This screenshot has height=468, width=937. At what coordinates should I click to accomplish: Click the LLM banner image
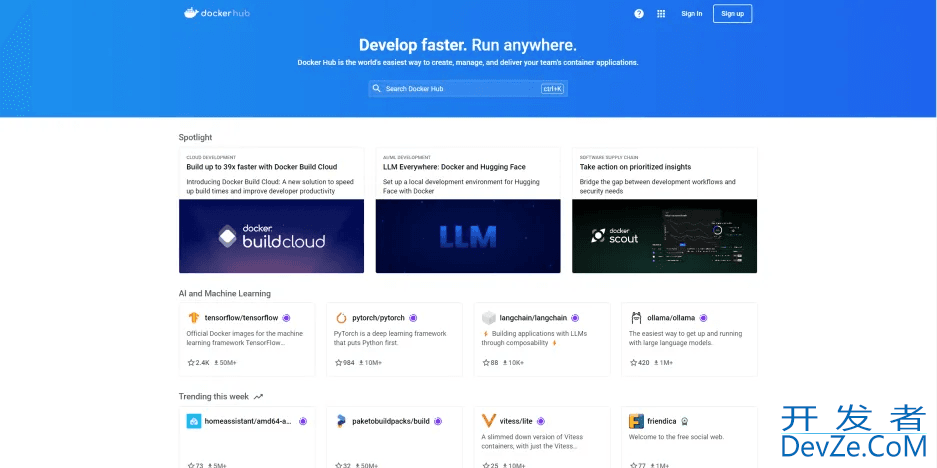(x=468, y=236)
